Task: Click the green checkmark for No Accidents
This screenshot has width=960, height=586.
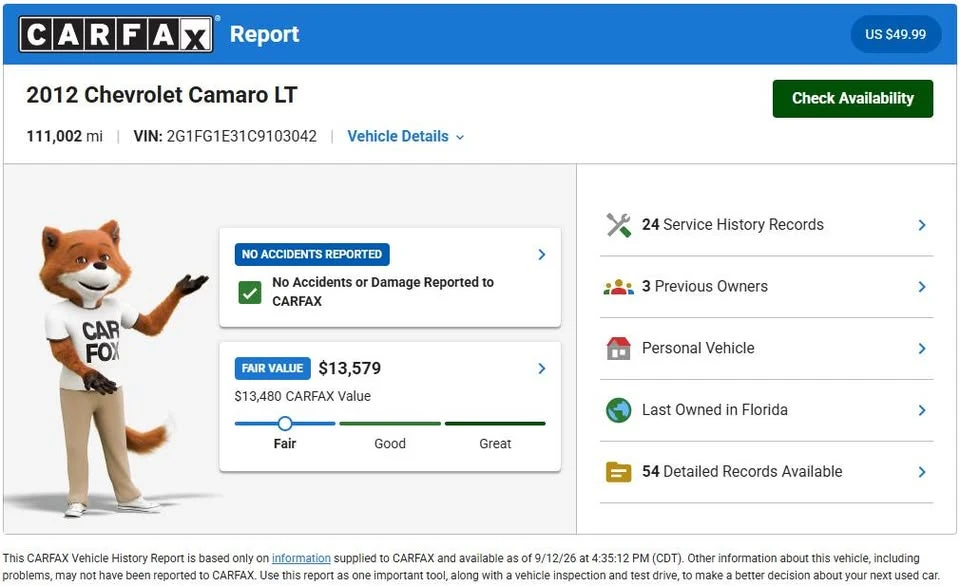Action: tap(250, 293)
